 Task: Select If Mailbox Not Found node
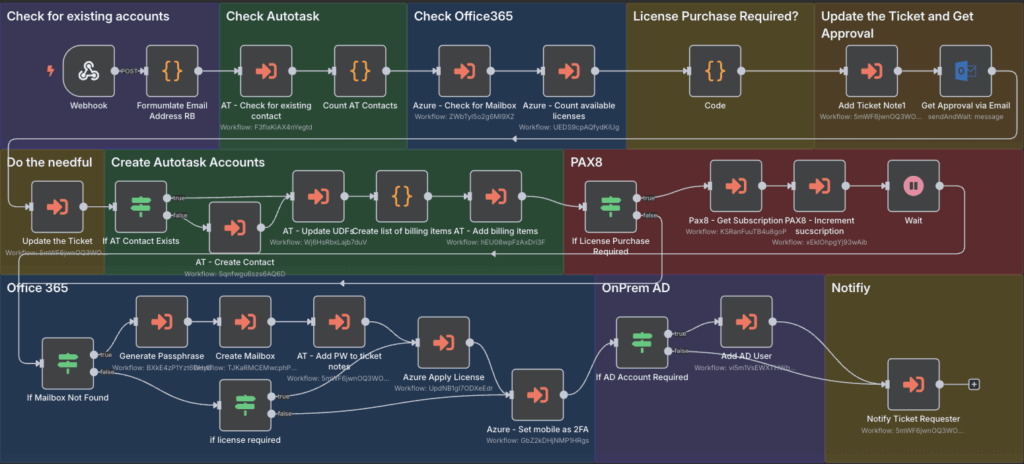[x=68, y=363]
